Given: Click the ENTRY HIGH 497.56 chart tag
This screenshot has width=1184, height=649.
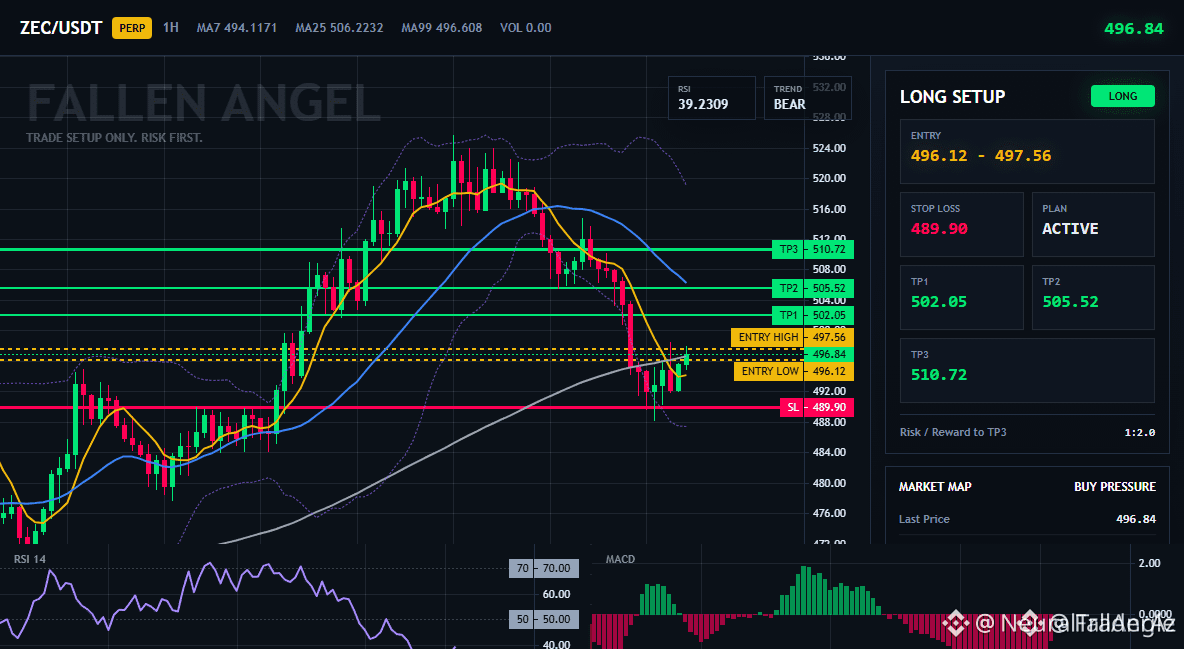Looking at the screenshot, I should point(792,337).
